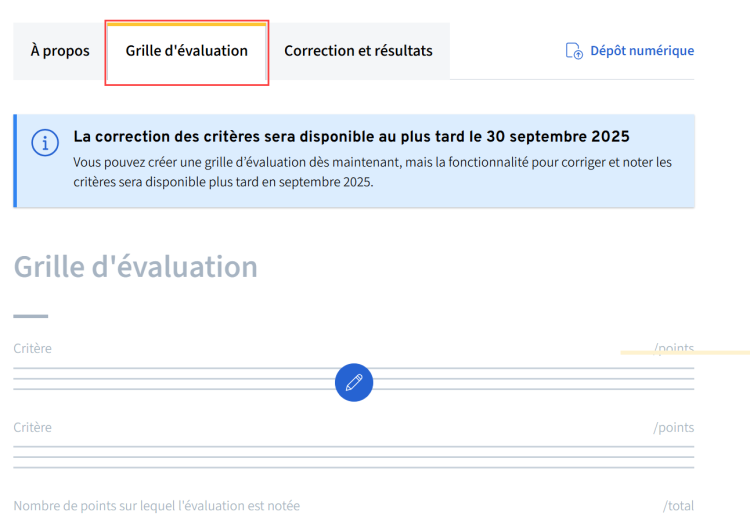
Task: Click the first /points value field
Action: [673, 348]
